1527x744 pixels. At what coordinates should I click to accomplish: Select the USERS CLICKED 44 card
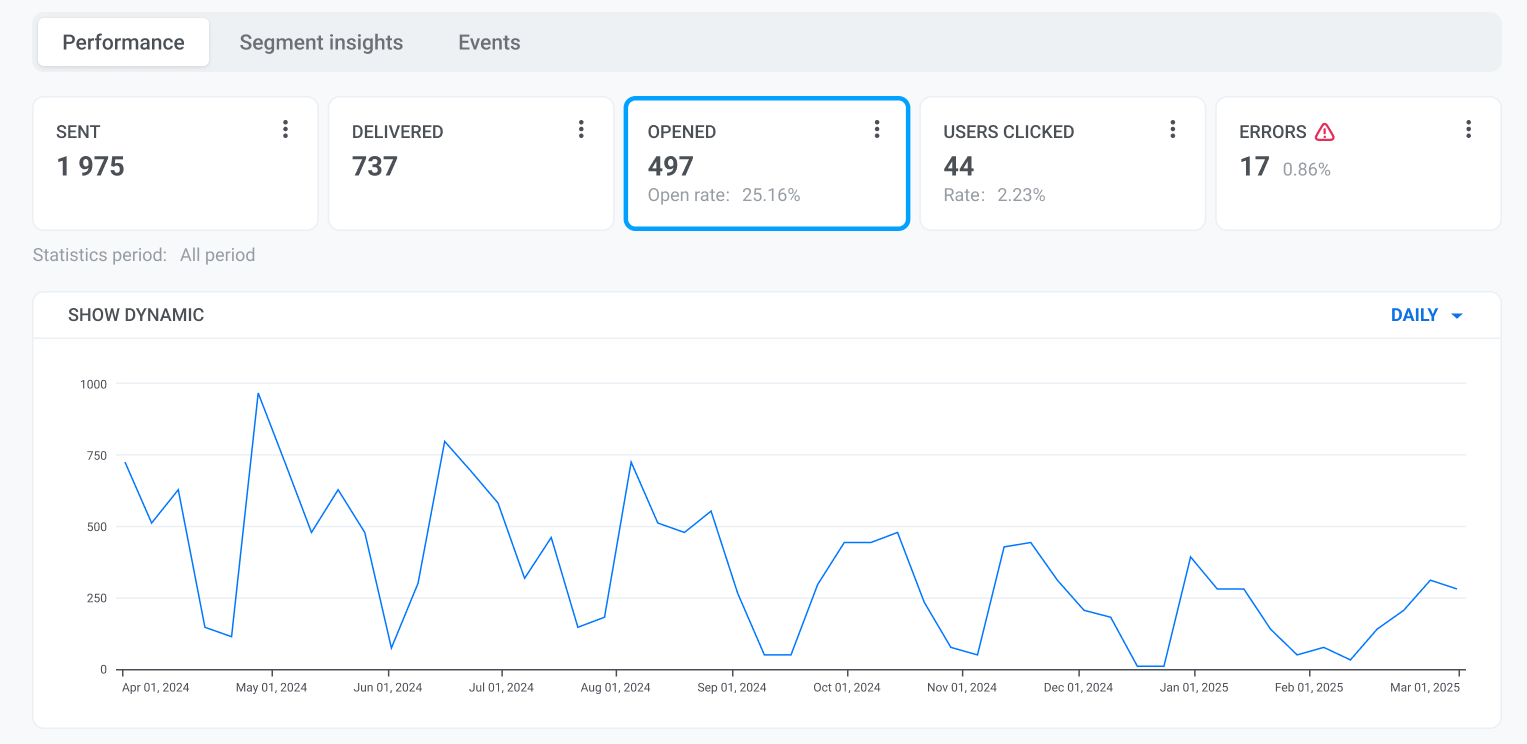click(1062, 180)
